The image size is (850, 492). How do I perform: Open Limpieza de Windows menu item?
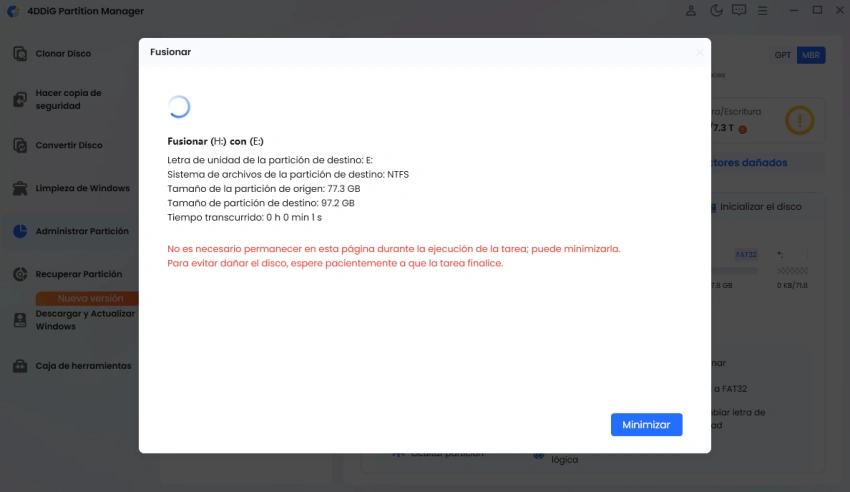pyautogui.click(x=82, y=188)
